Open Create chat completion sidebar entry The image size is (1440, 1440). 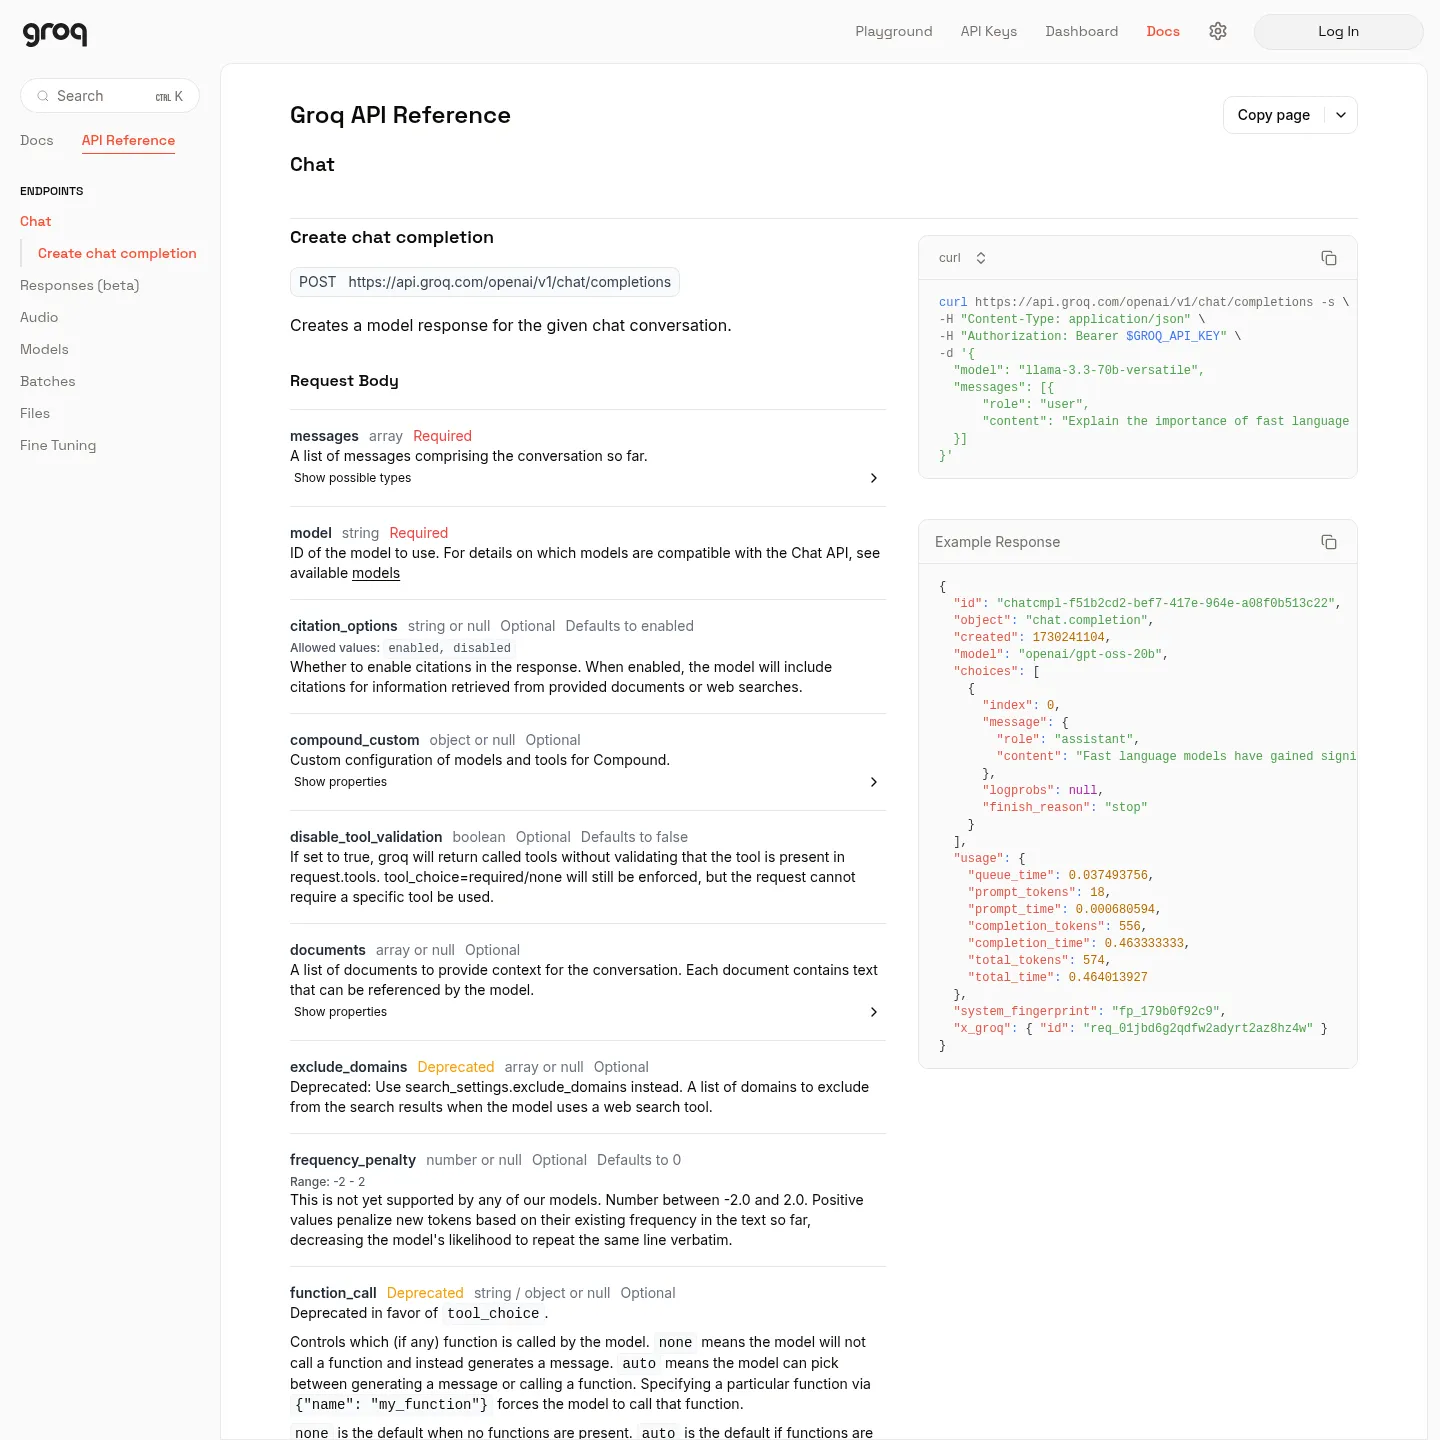pos(117,253)
